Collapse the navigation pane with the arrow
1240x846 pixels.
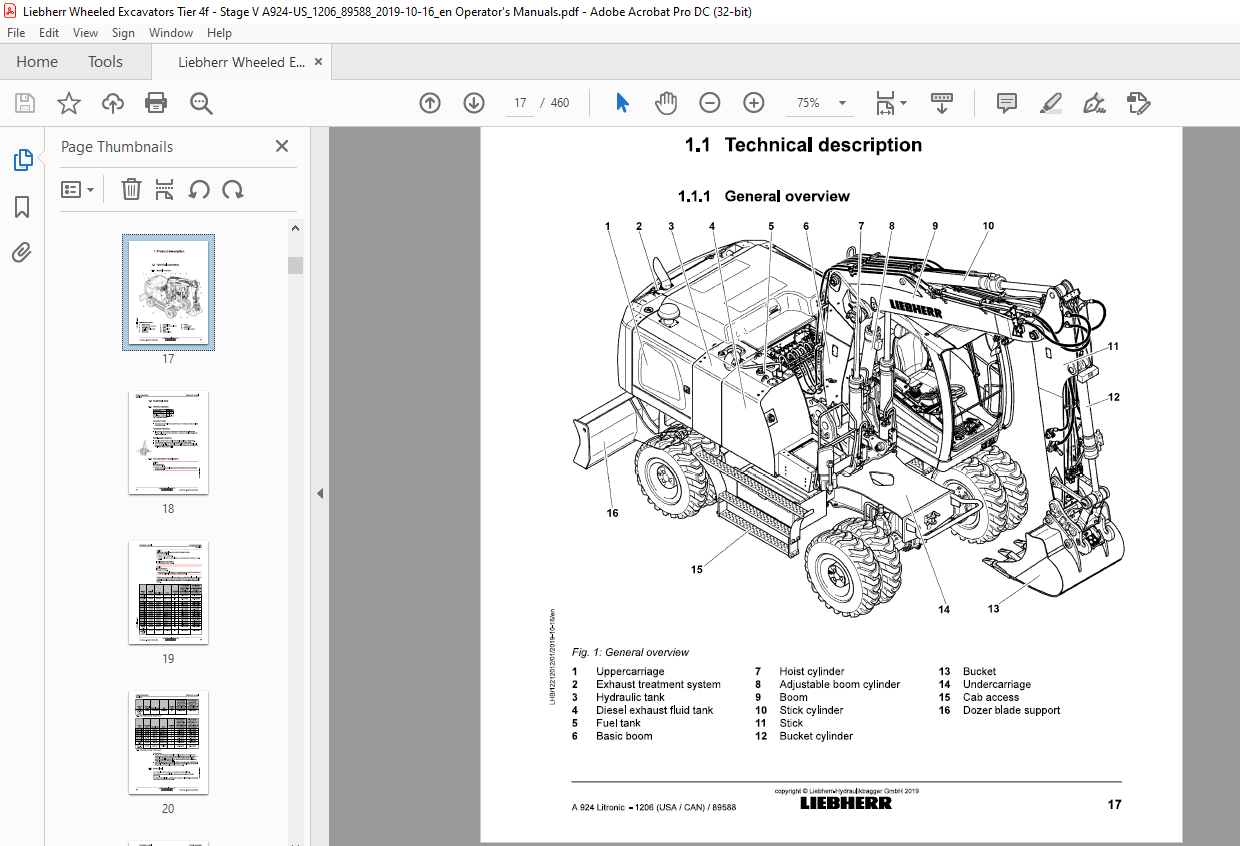point(320,493)
